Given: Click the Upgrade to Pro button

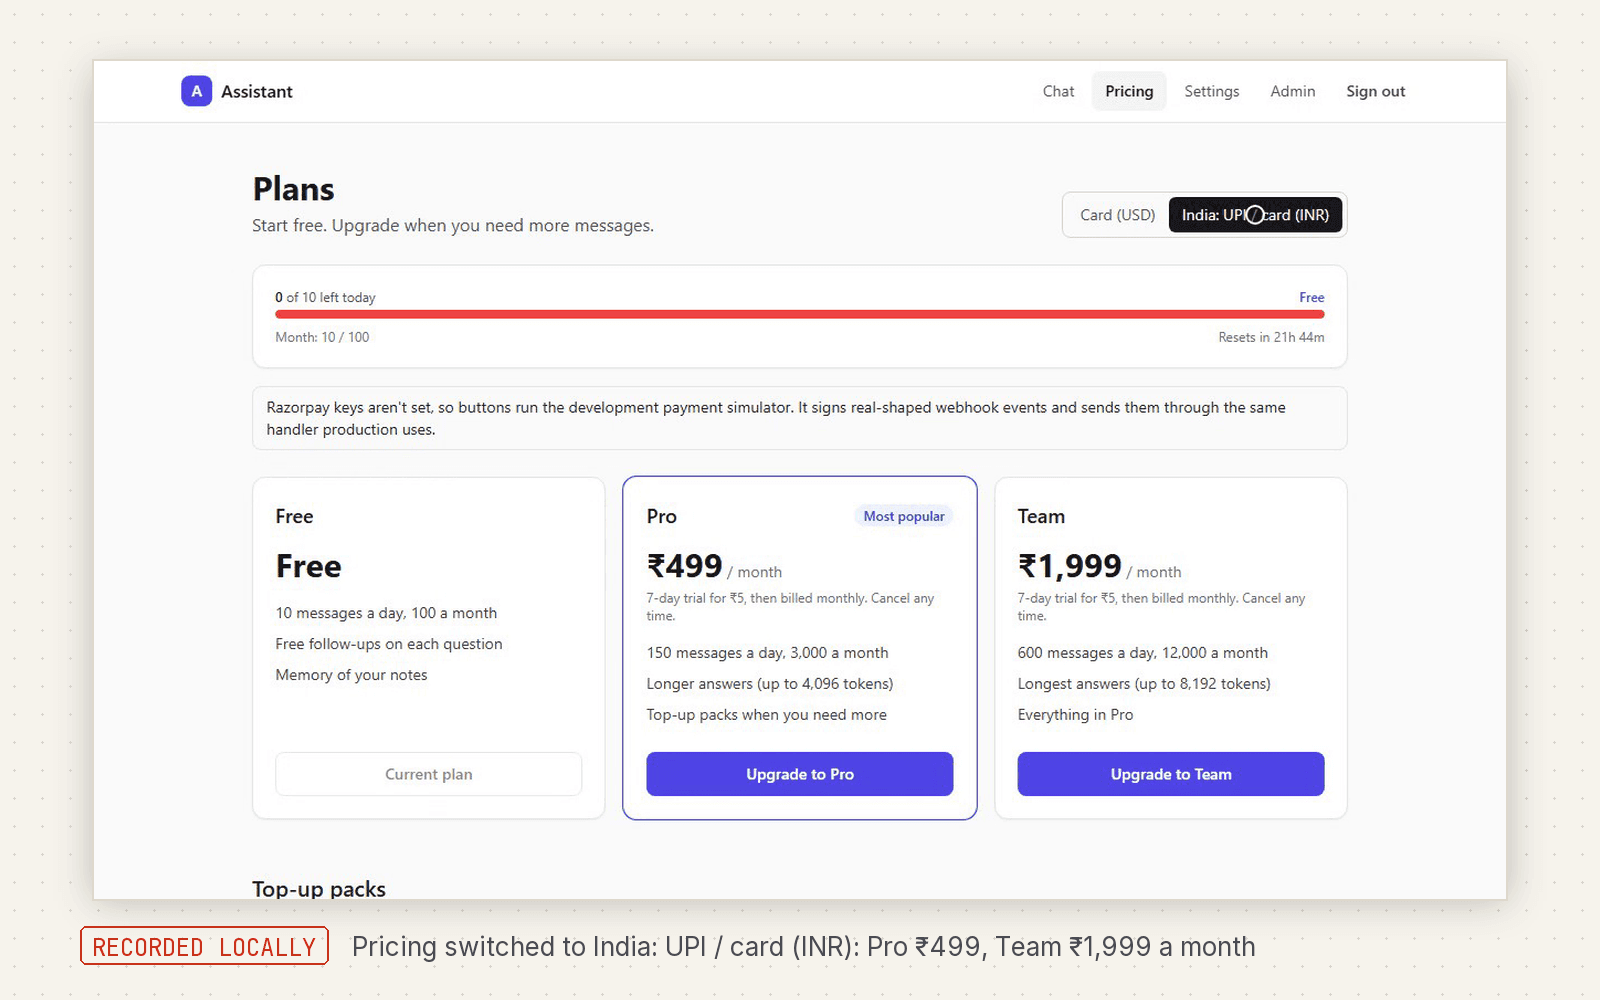Looking at the screenshot, I should pos(799,774).
